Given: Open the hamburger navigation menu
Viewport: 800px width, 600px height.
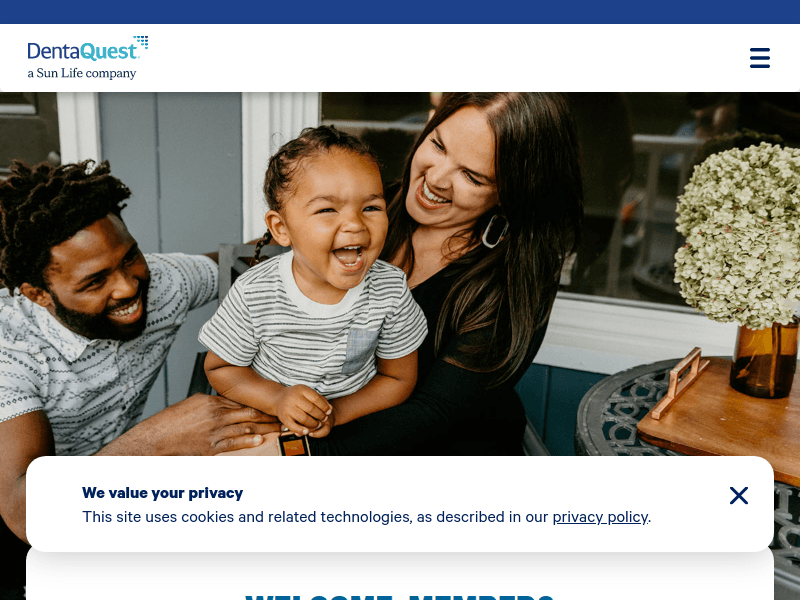Looking at the screenshot, I should point(759,58).
